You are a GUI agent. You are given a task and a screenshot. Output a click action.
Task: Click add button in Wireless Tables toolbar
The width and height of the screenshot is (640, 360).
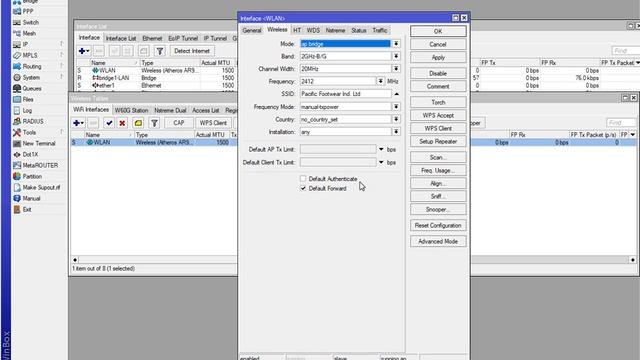[x=78, y=123]
